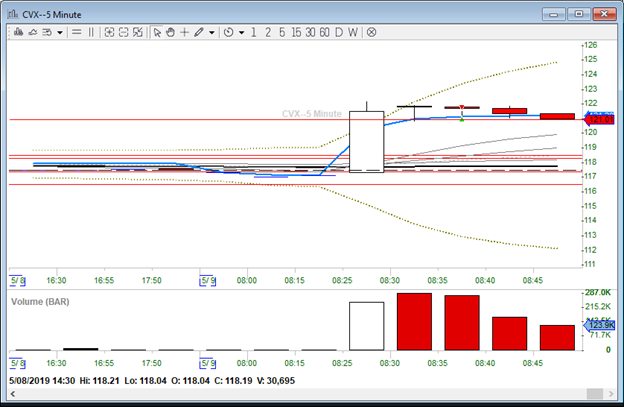Activate the hand pan tool
Screen dimensions: 624x407
[x=170, y=32]
